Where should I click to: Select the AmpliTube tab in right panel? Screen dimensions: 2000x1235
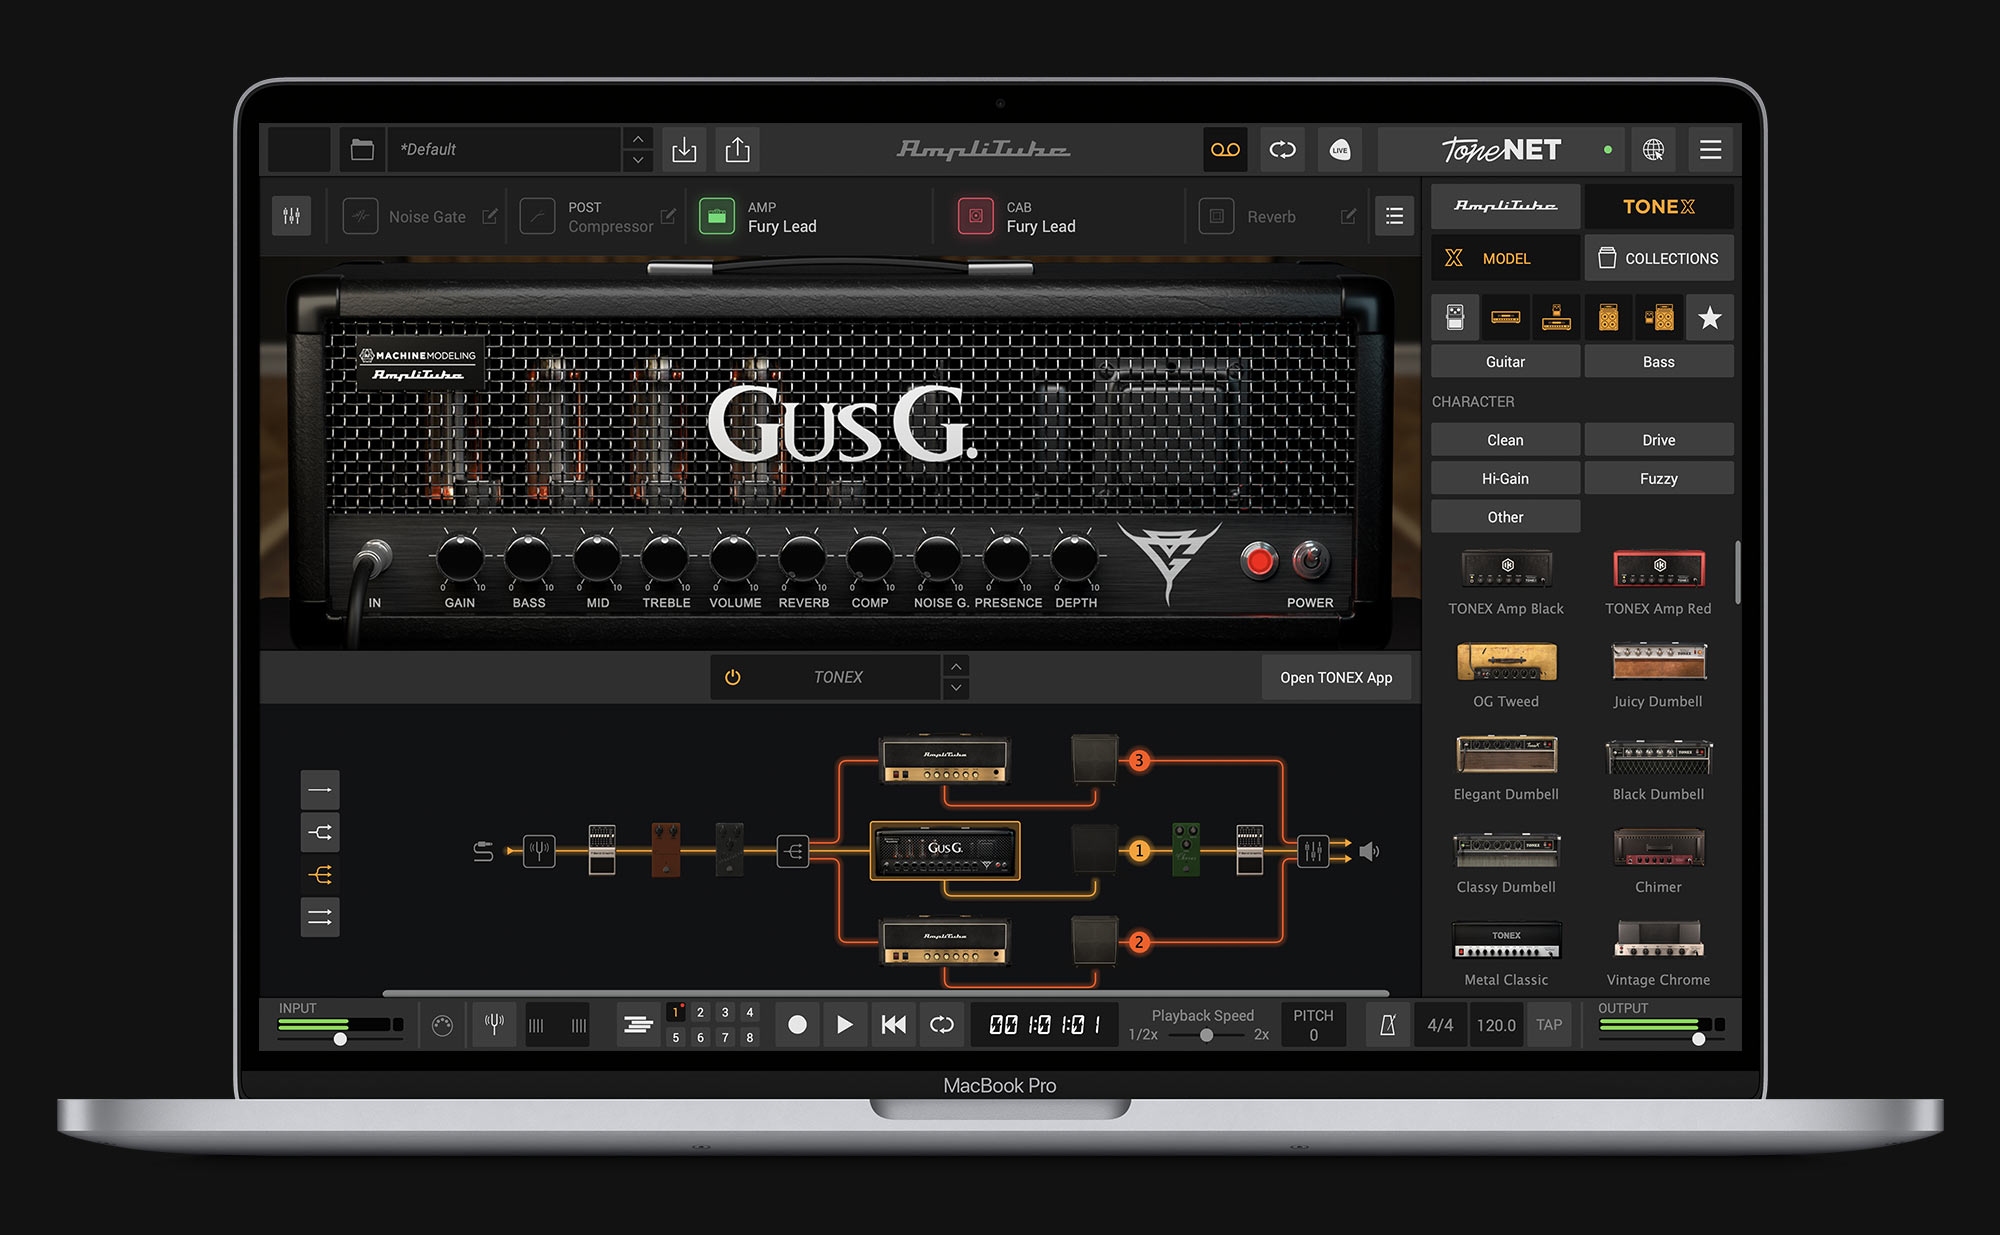point(1505,207)
